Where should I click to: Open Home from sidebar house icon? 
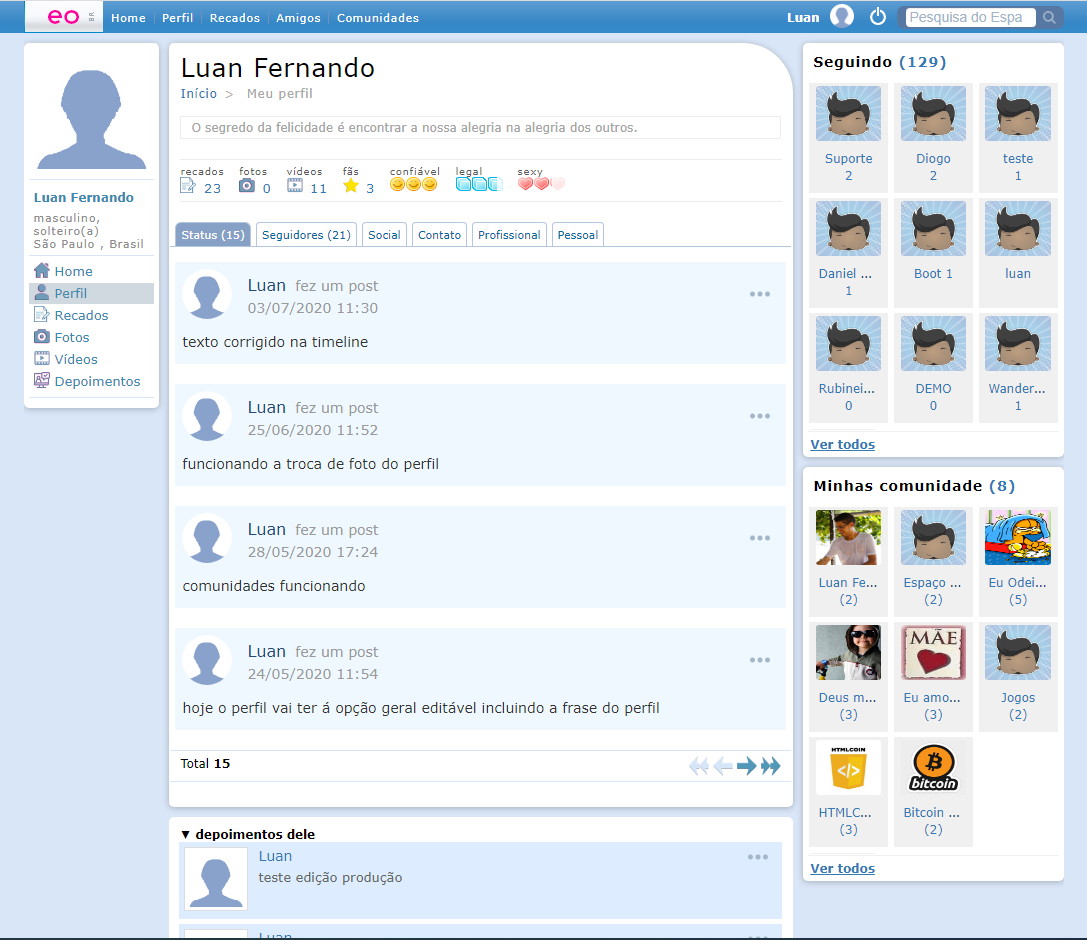(x=42, y=270)
